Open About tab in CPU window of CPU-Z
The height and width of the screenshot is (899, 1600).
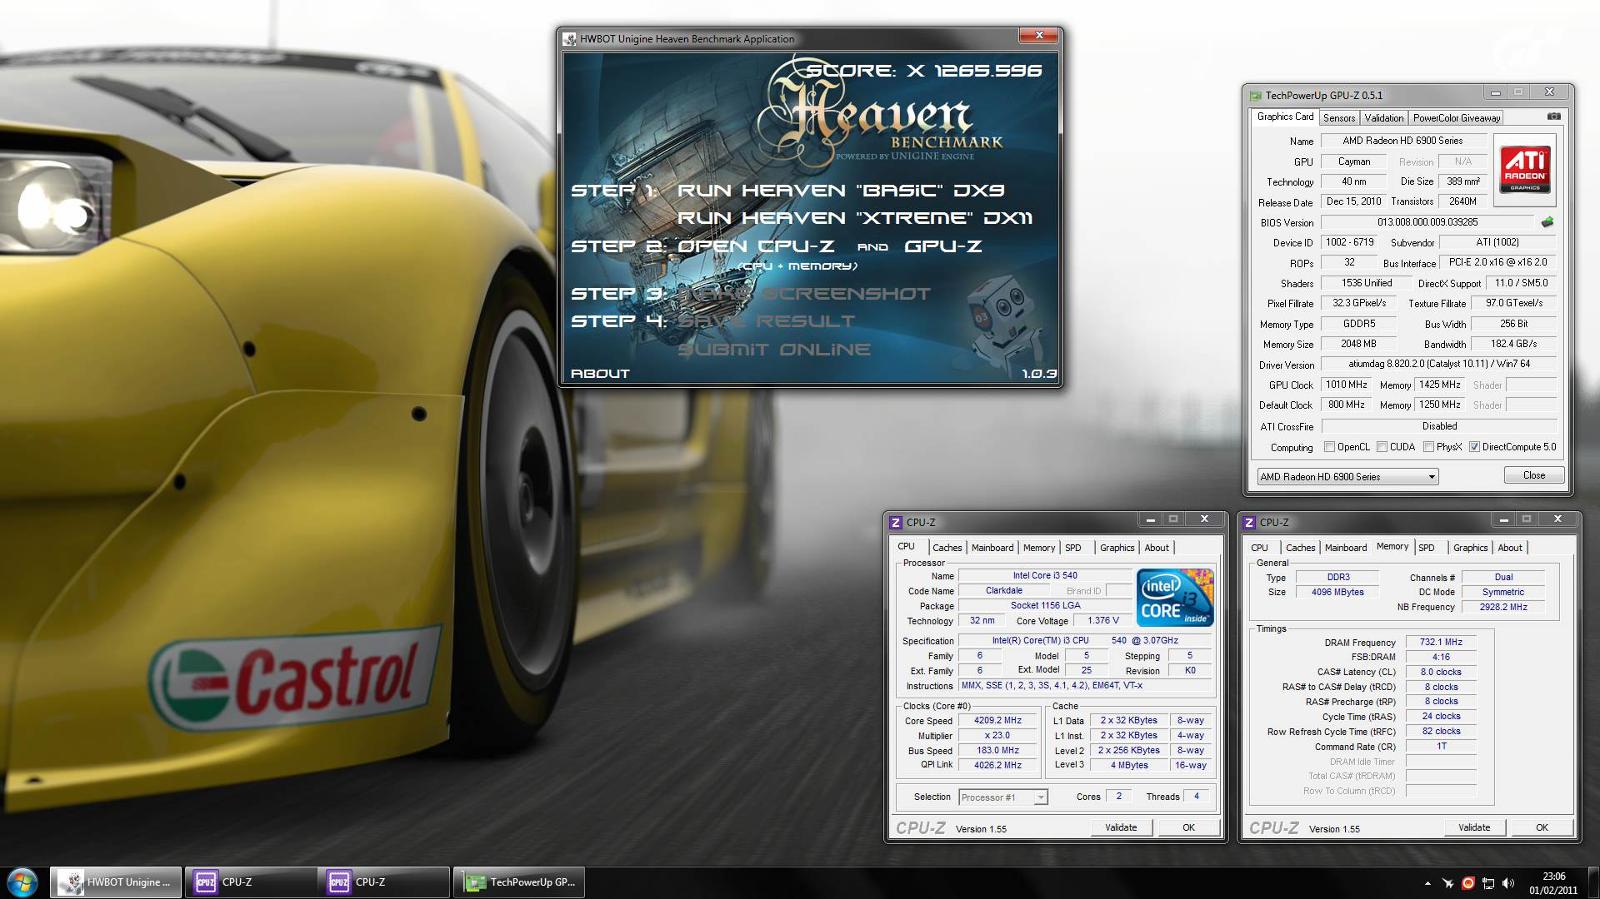(x=1157, y=548)
